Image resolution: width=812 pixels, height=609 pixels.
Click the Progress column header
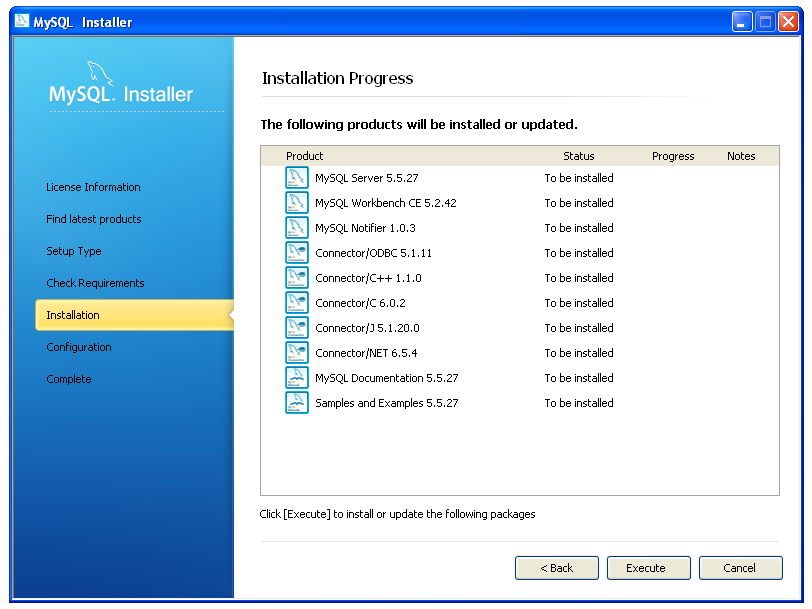click(673, 156)
